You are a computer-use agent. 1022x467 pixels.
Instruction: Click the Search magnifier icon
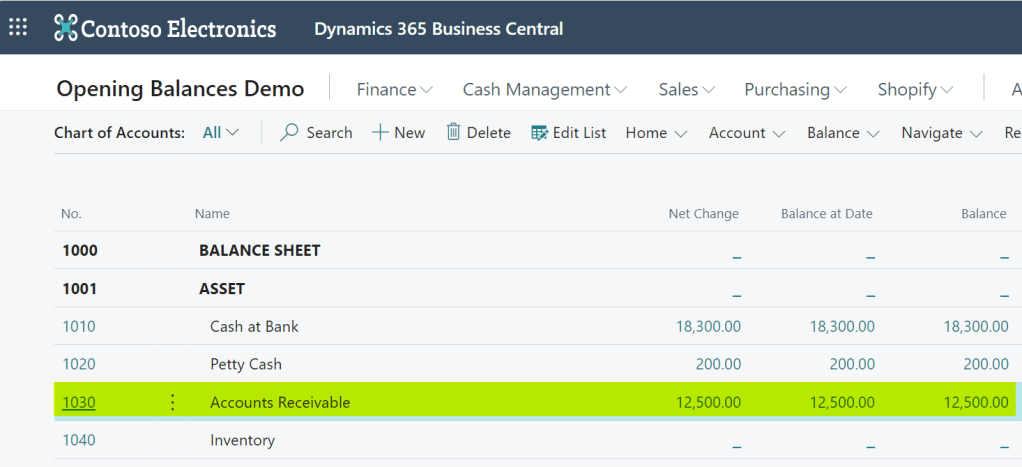(290, 133)
